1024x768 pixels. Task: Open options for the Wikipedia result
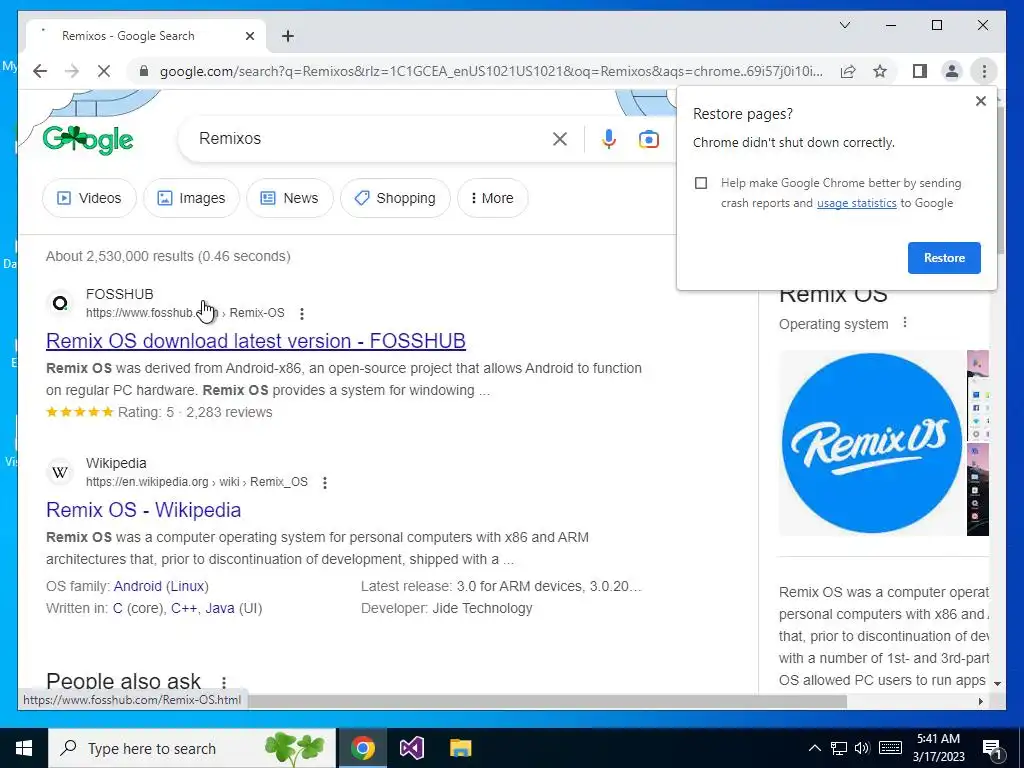(x=325, y=483)
